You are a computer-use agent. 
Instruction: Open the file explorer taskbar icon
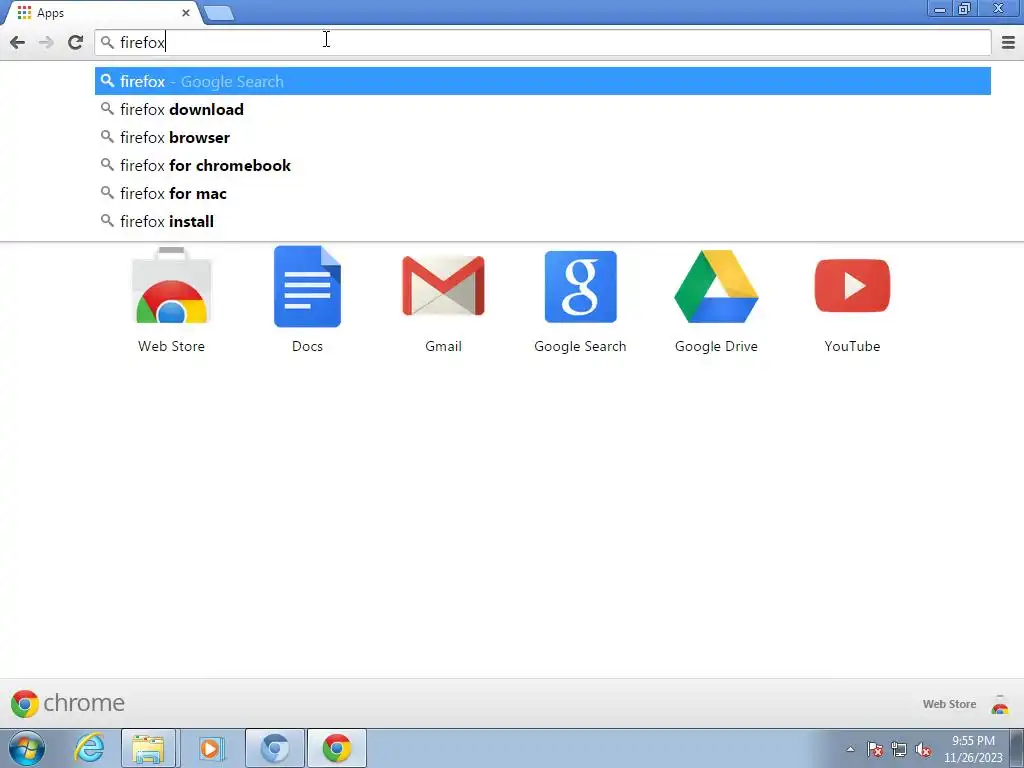(148, 748)
